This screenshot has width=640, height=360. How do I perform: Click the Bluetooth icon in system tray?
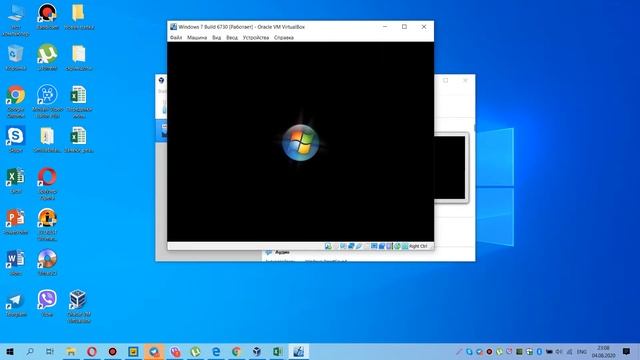coord(539,351)
